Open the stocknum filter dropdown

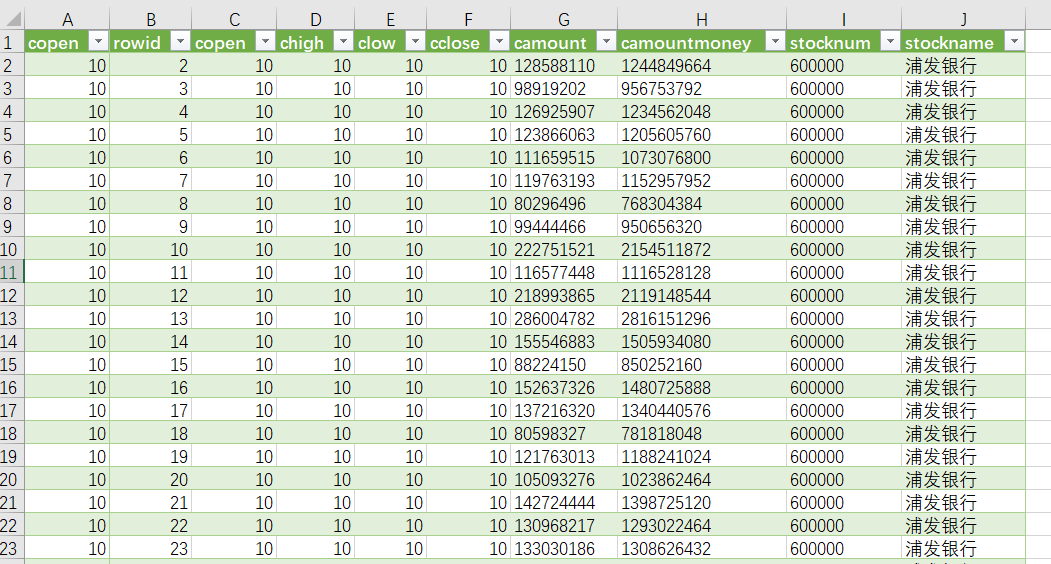tap(890, 42)
